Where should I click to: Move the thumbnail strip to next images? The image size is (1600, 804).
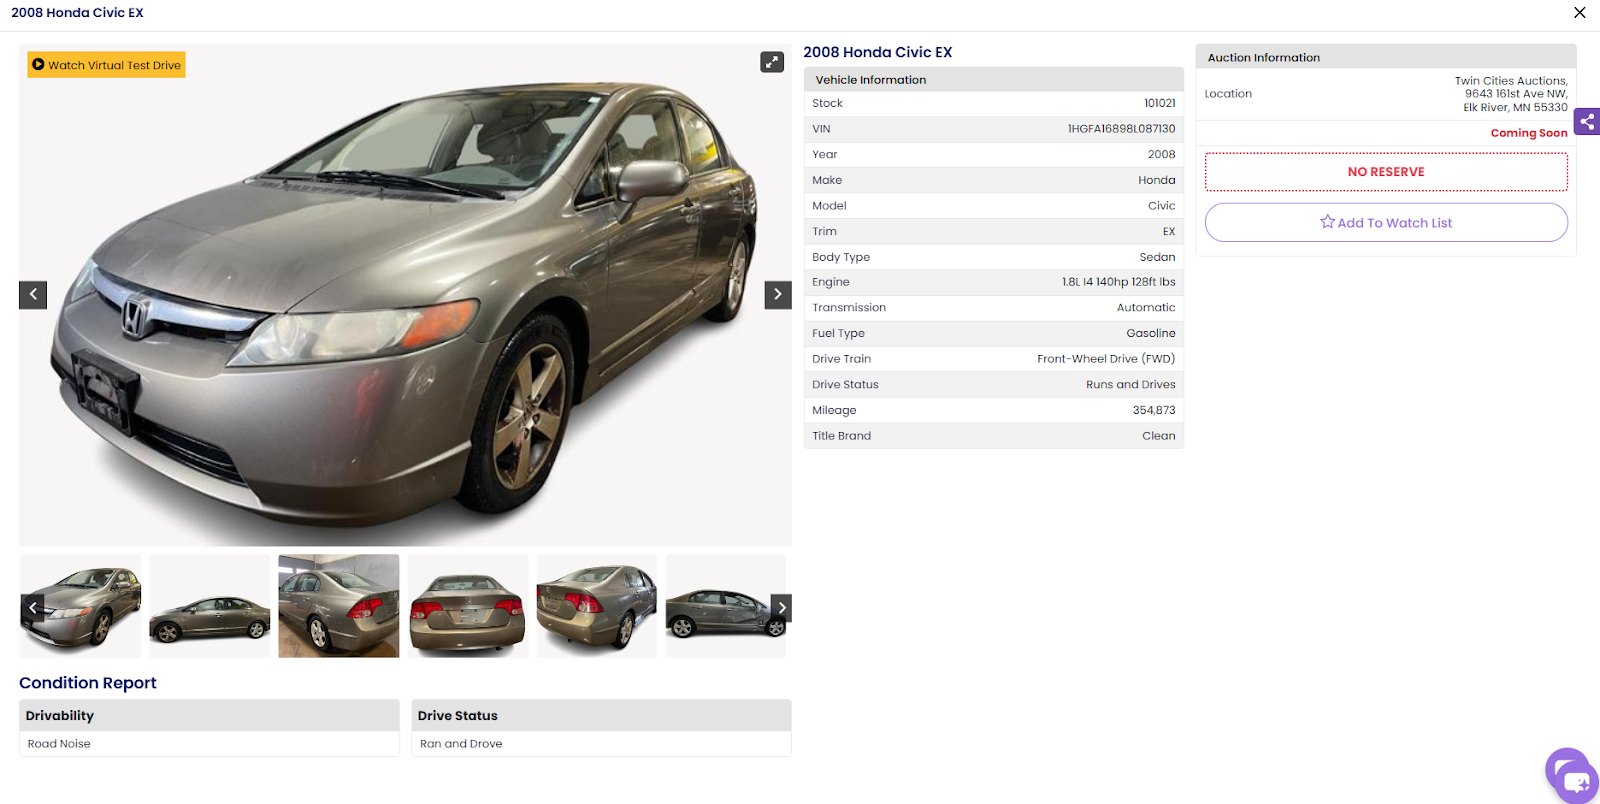pos(781,607)
